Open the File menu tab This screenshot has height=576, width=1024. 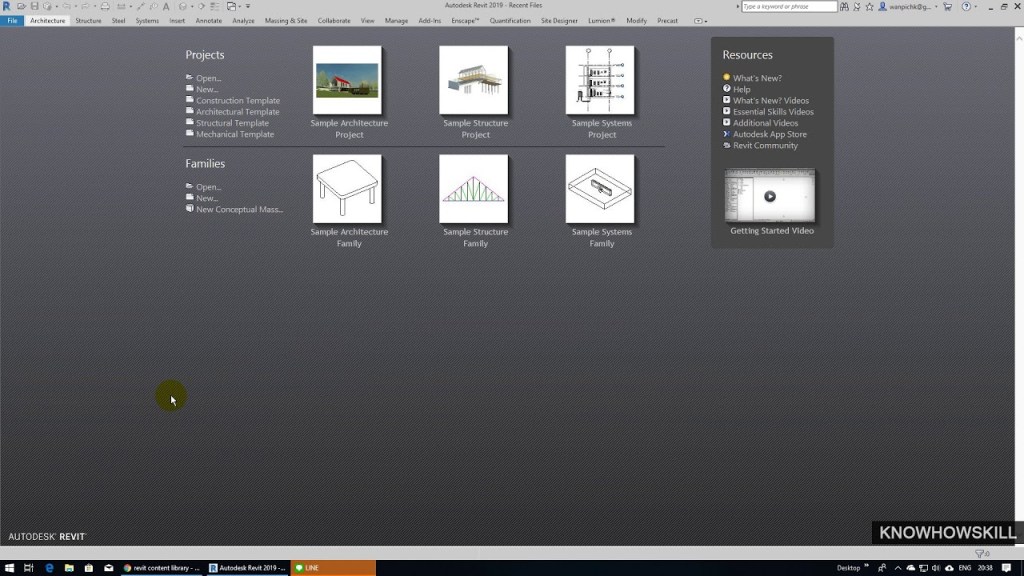(x=12, y=20)
